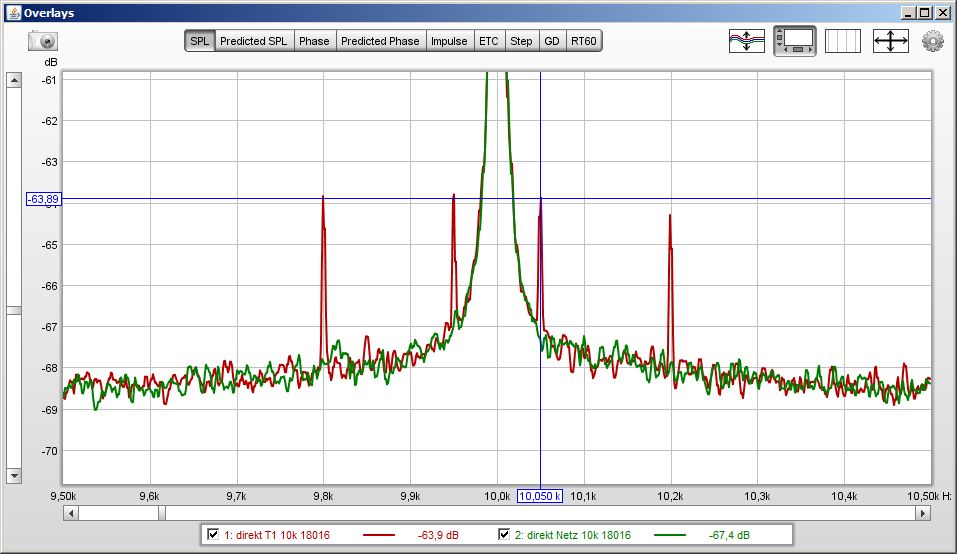This screenshot has width=957, height=554.
Task: Click the '2: direkt Netz 10k 18016' label
Action: [x=572, y=535]
